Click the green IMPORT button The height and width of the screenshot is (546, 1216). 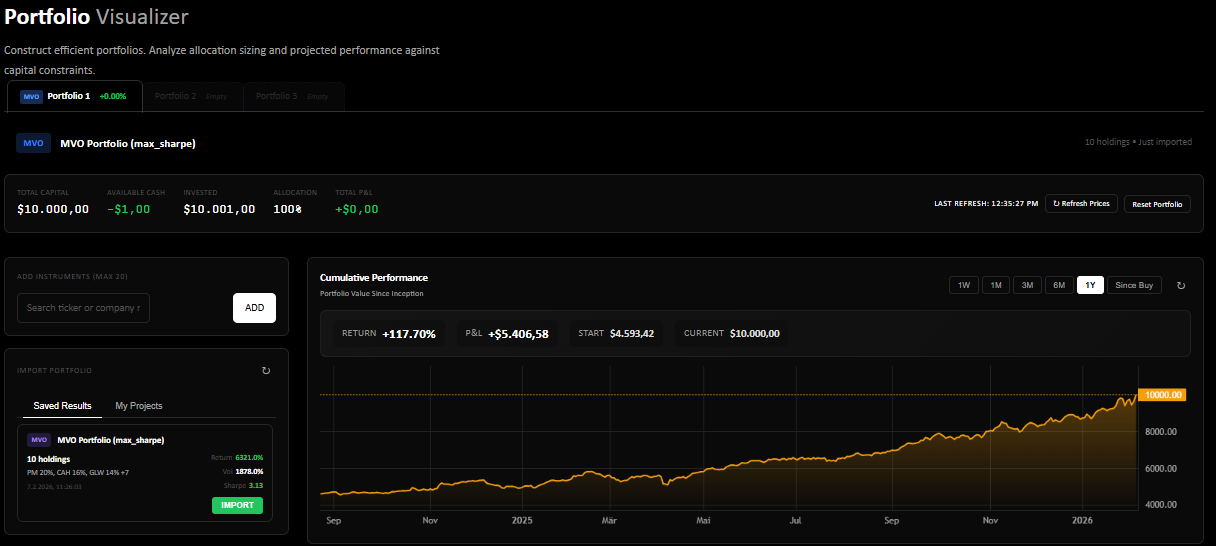(x=237, y=505)
